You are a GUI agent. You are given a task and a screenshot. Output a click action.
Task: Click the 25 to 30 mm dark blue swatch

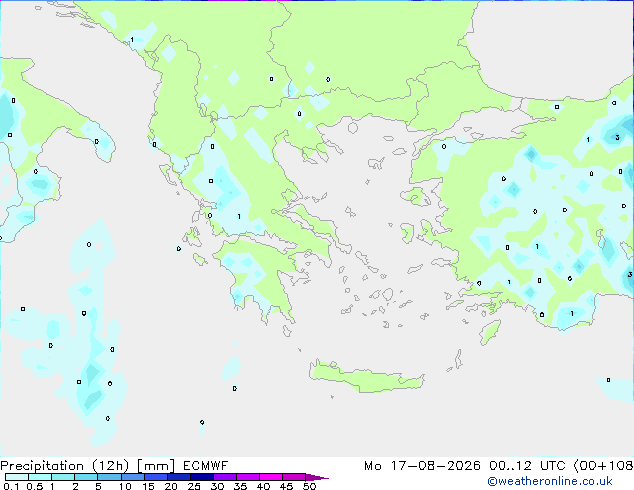click(x=202, y=477)
